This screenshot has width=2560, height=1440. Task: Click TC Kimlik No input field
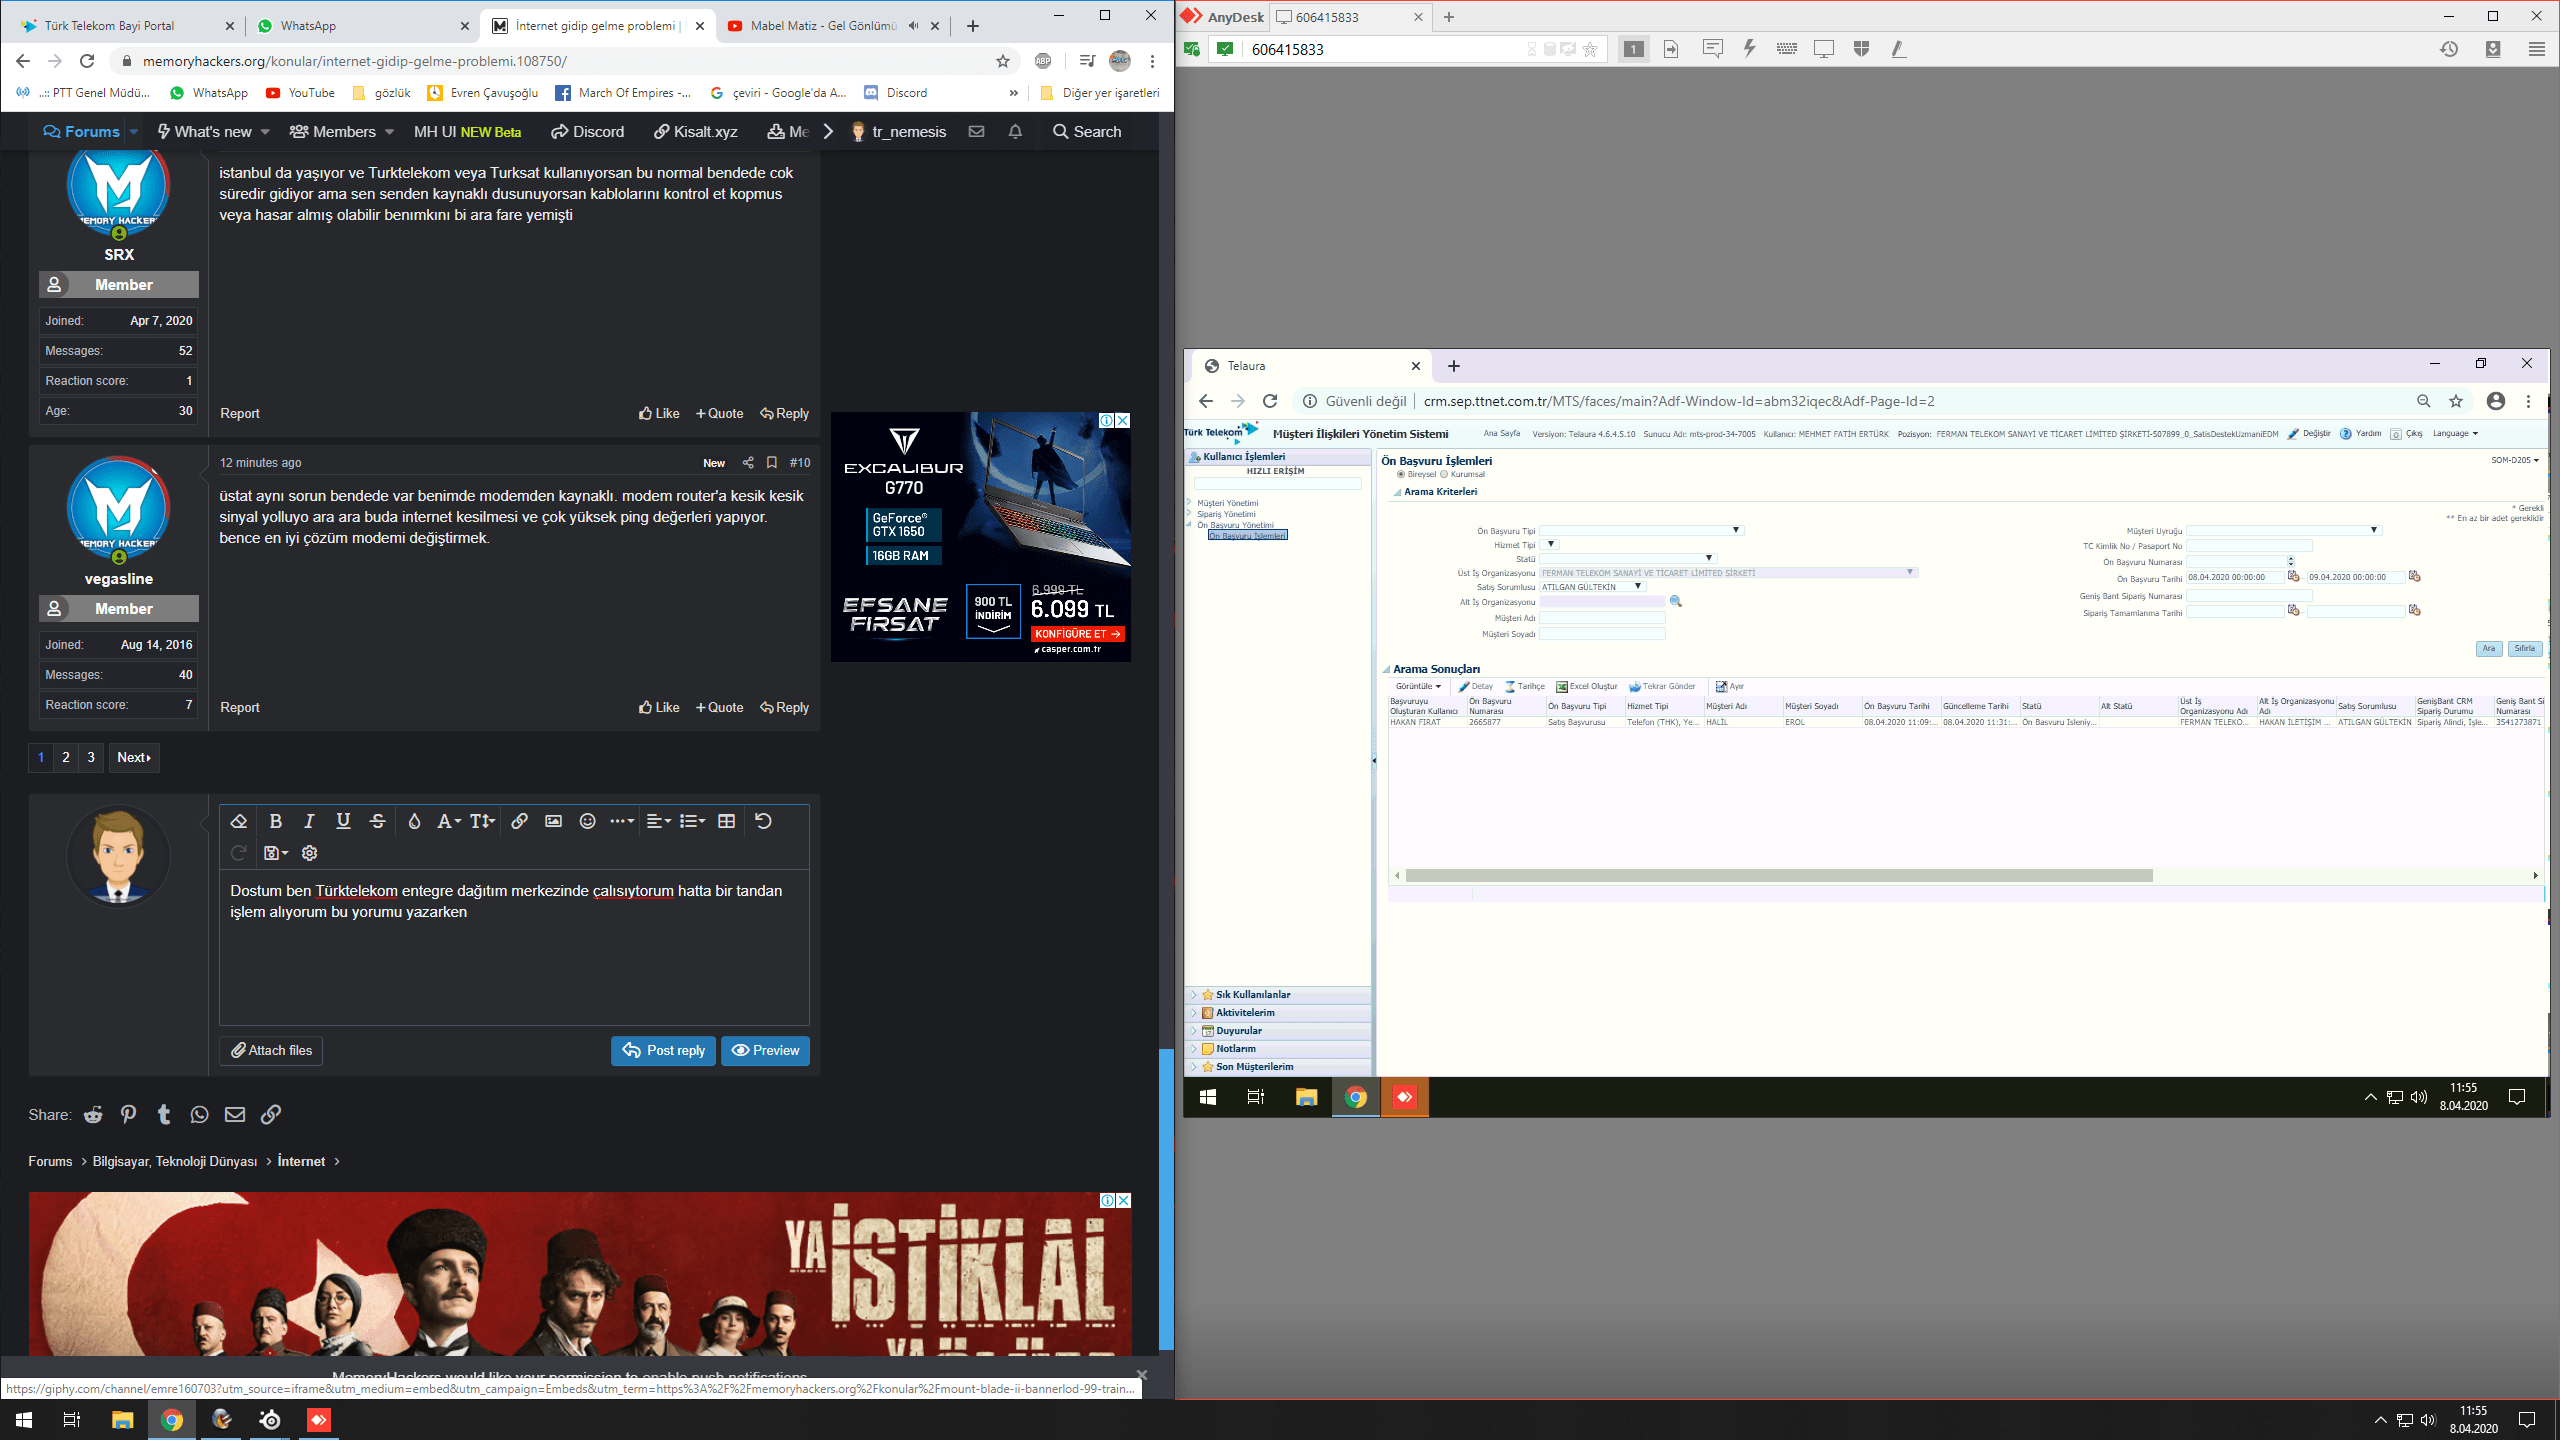[2249, 546]
